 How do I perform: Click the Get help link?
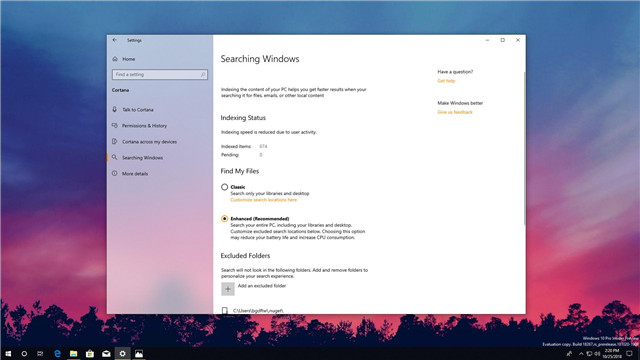(x=446, y=81)
